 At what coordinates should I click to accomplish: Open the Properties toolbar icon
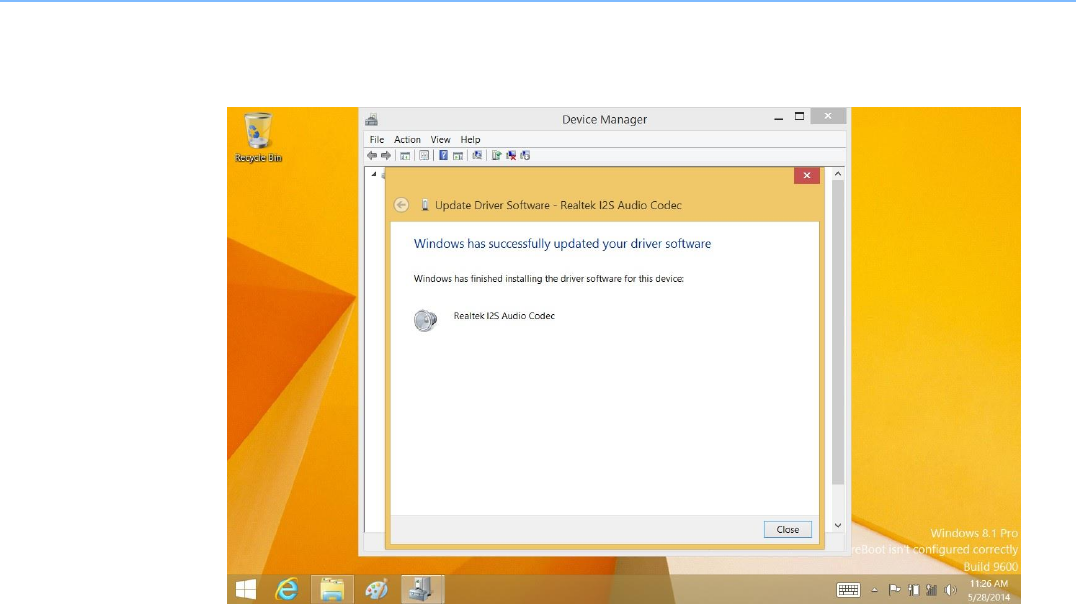424,156
